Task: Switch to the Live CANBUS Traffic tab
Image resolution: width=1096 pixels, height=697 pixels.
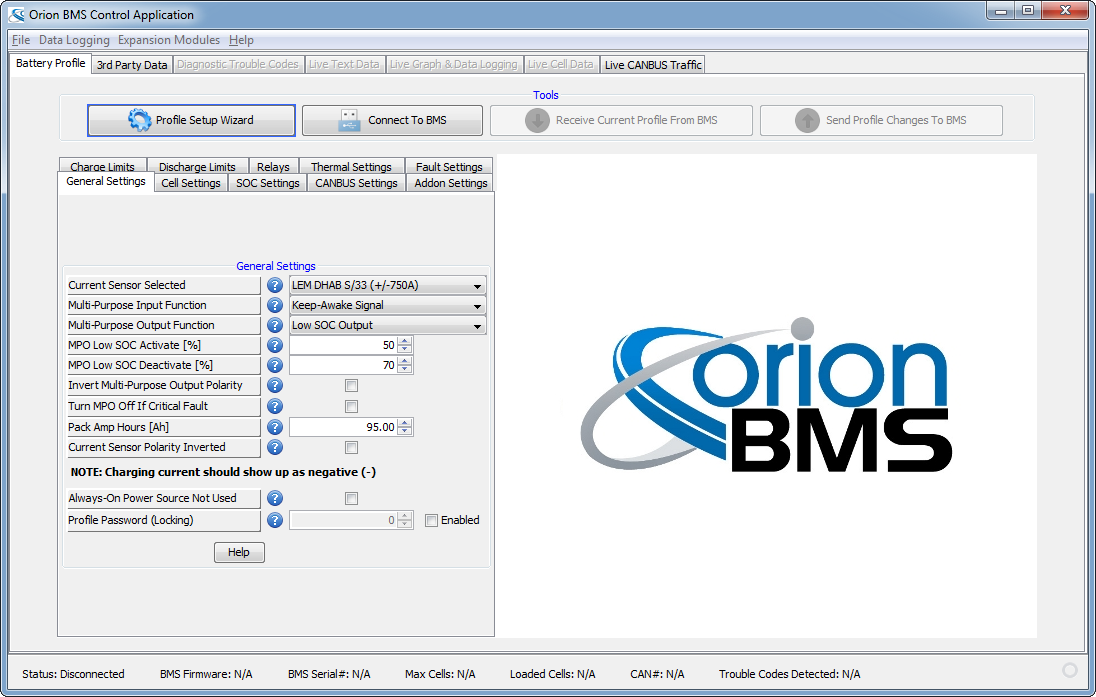Action: click(653, 65)
